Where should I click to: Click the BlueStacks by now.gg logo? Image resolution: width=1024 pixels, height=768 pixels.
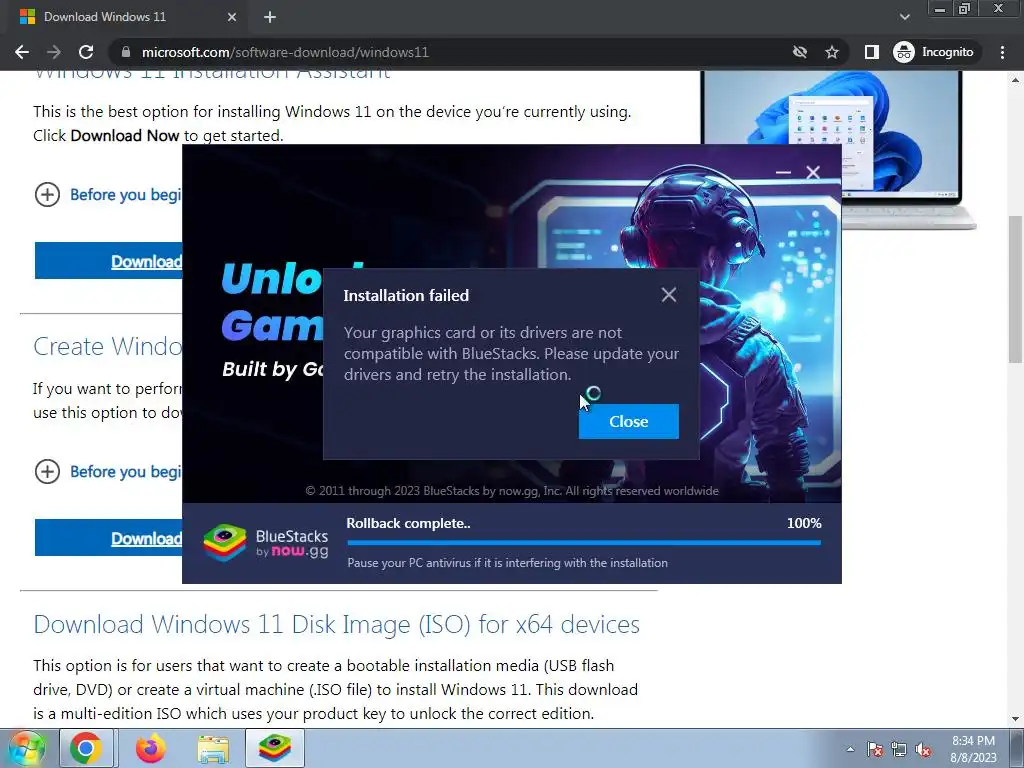coord(266,543)
